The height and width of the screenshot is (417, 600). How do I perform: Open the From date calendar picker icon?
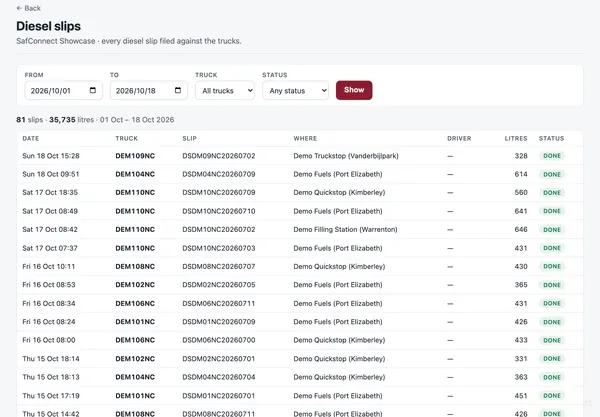pyautogui.click(x=93, y=90)
